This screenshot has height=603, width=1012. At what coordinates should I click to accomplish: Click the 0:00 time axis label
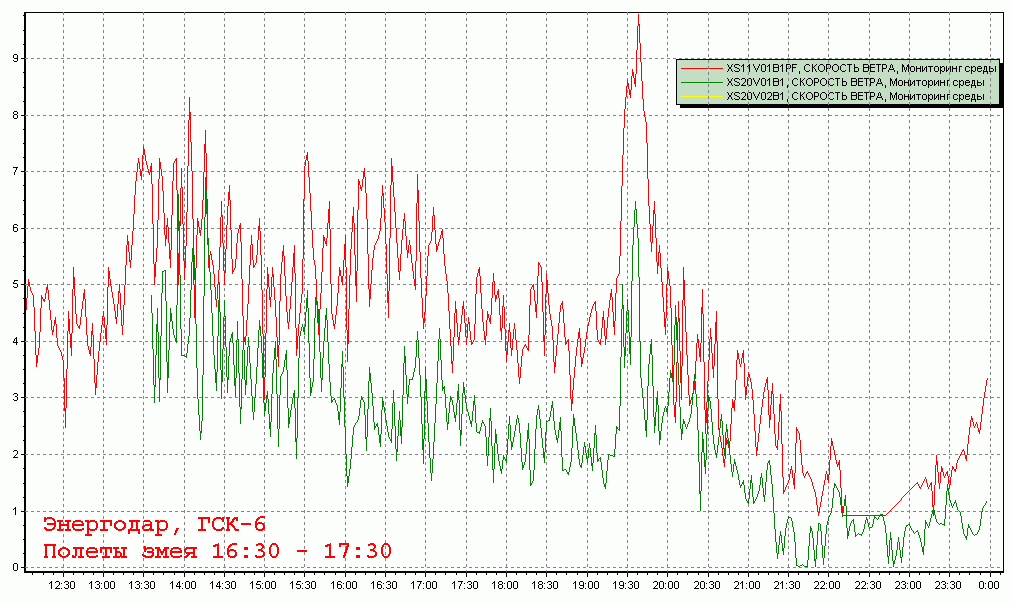pyautogui.click(x=987, y=585)
